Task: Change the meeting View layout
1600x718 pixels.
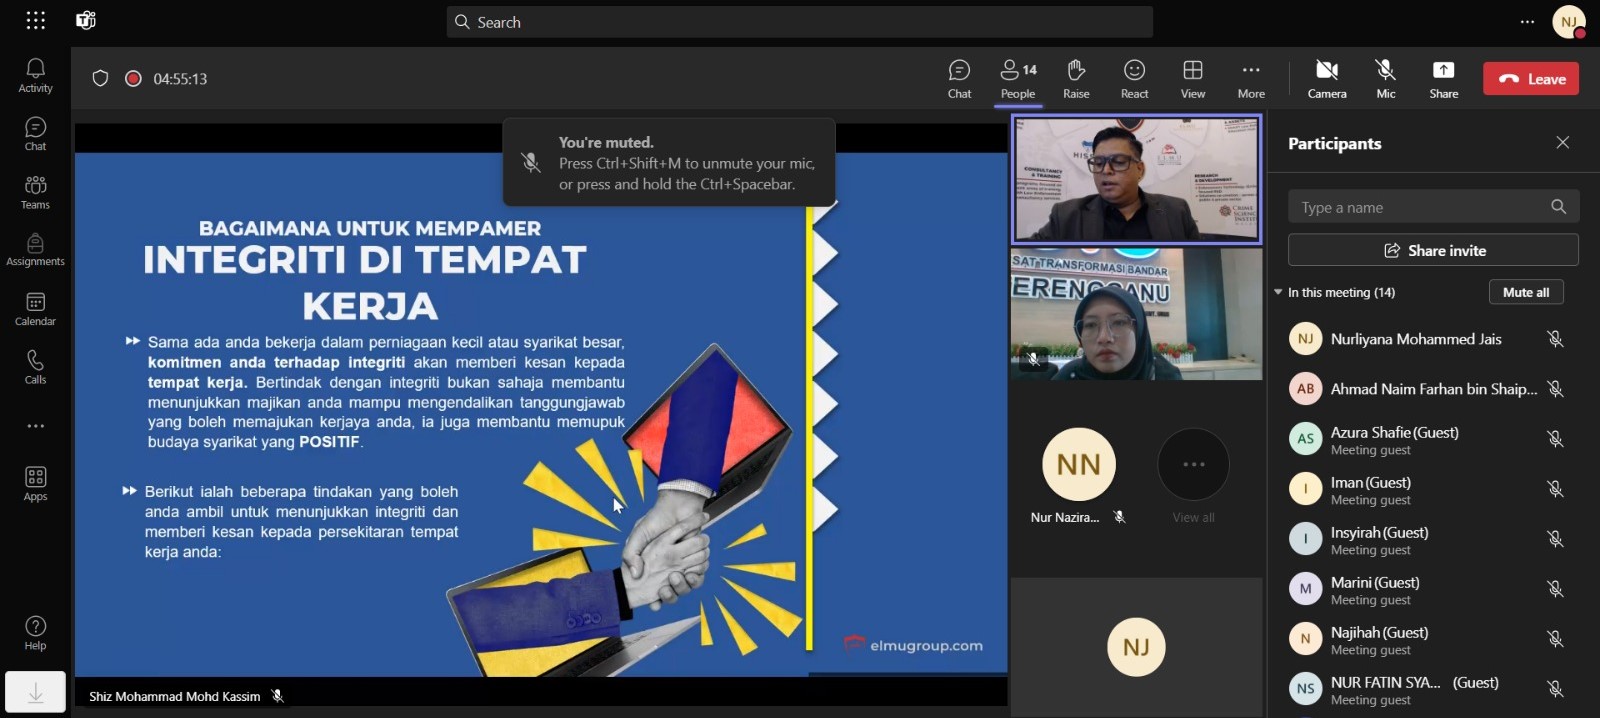Action: (1192, 78)
